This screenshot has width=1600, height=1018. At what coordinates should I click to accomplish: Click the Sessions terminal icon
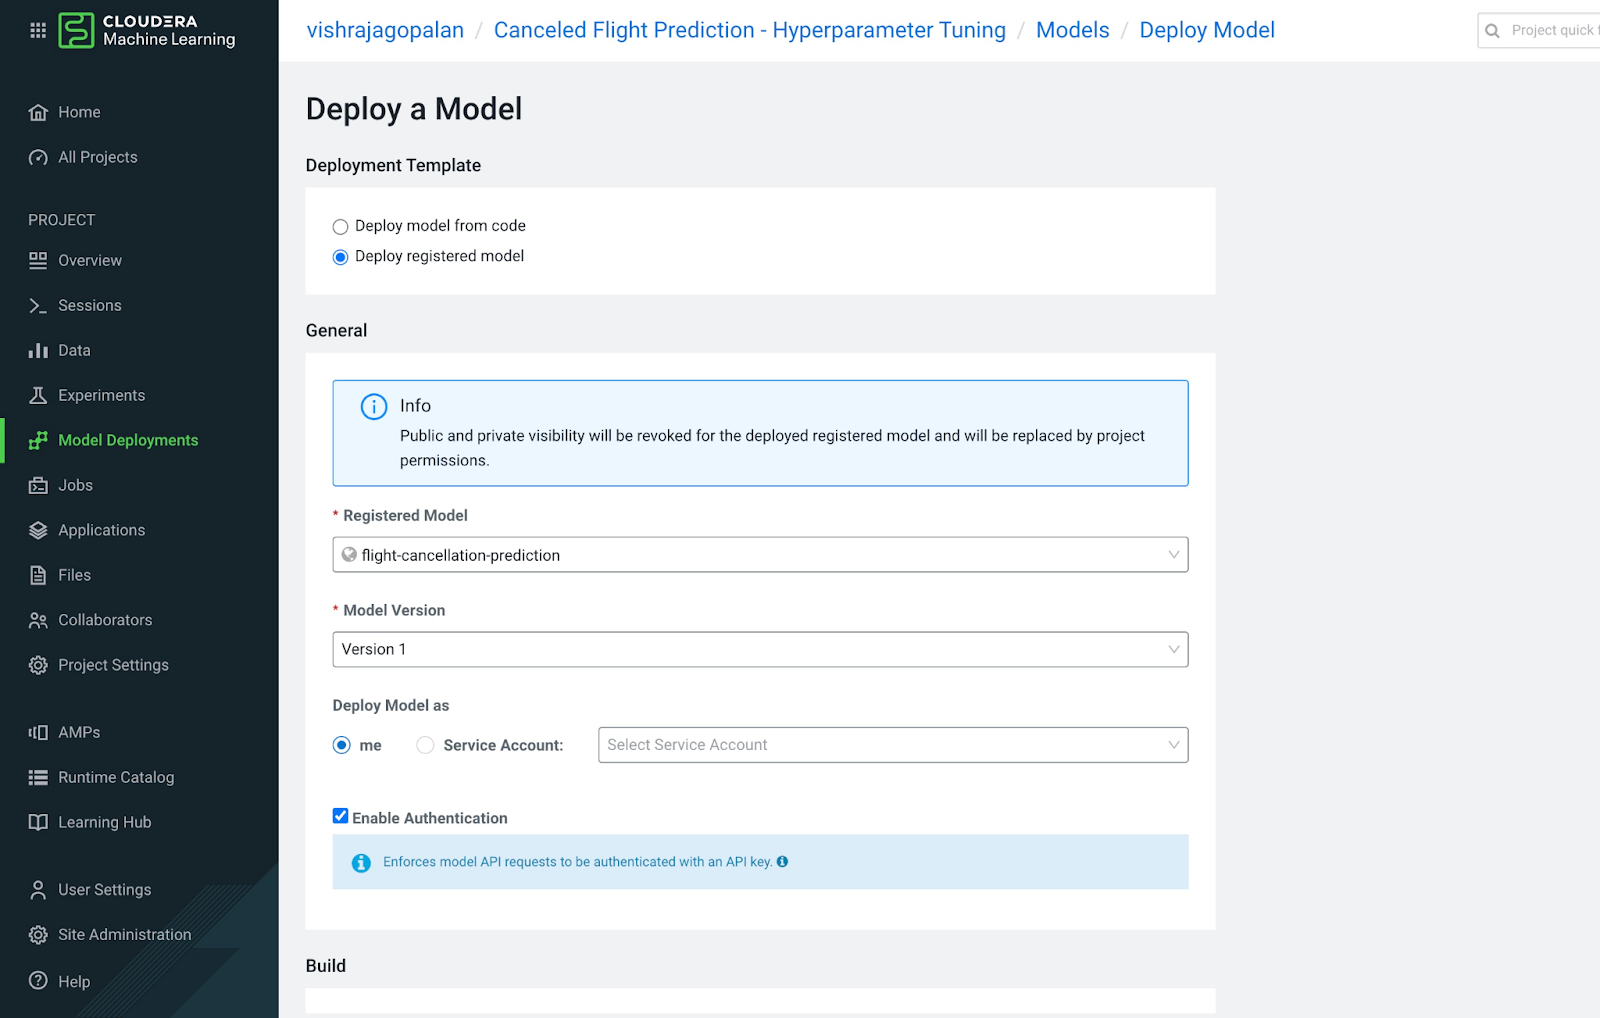(38, 306)
